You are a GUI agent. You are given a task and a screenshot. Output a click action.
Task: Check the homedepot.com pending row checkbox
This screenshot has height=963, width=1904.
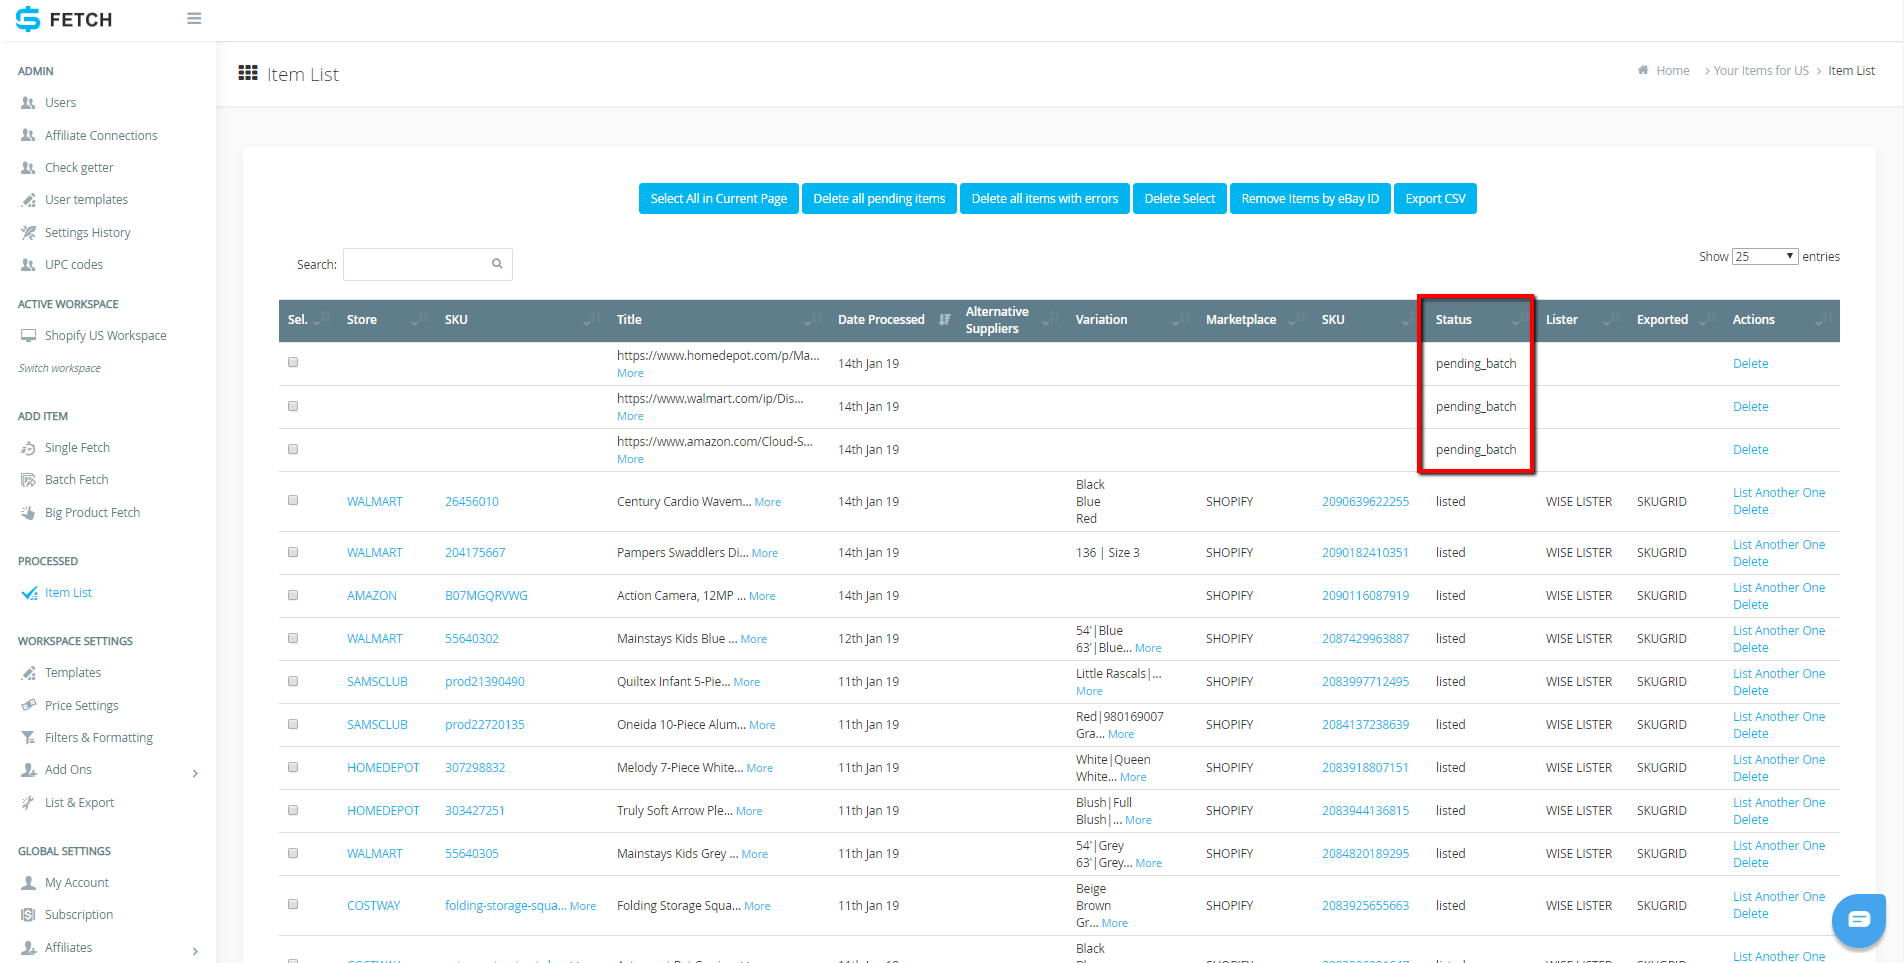293,362
